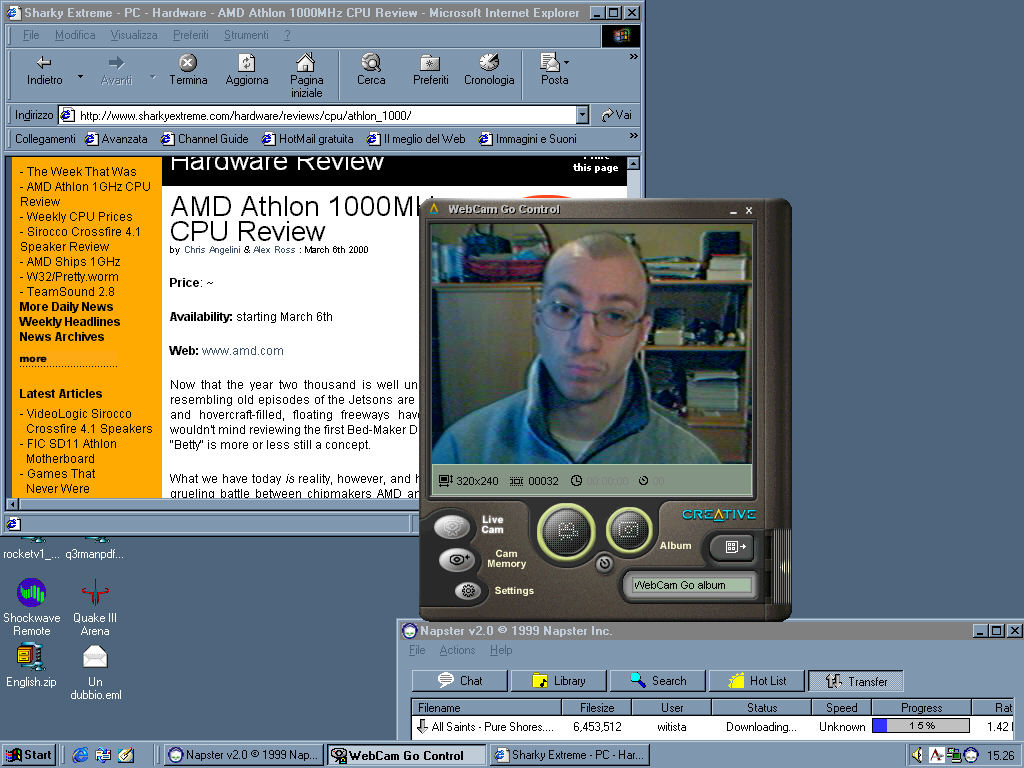Open the Channel Guide link

(x=205, y=138)
